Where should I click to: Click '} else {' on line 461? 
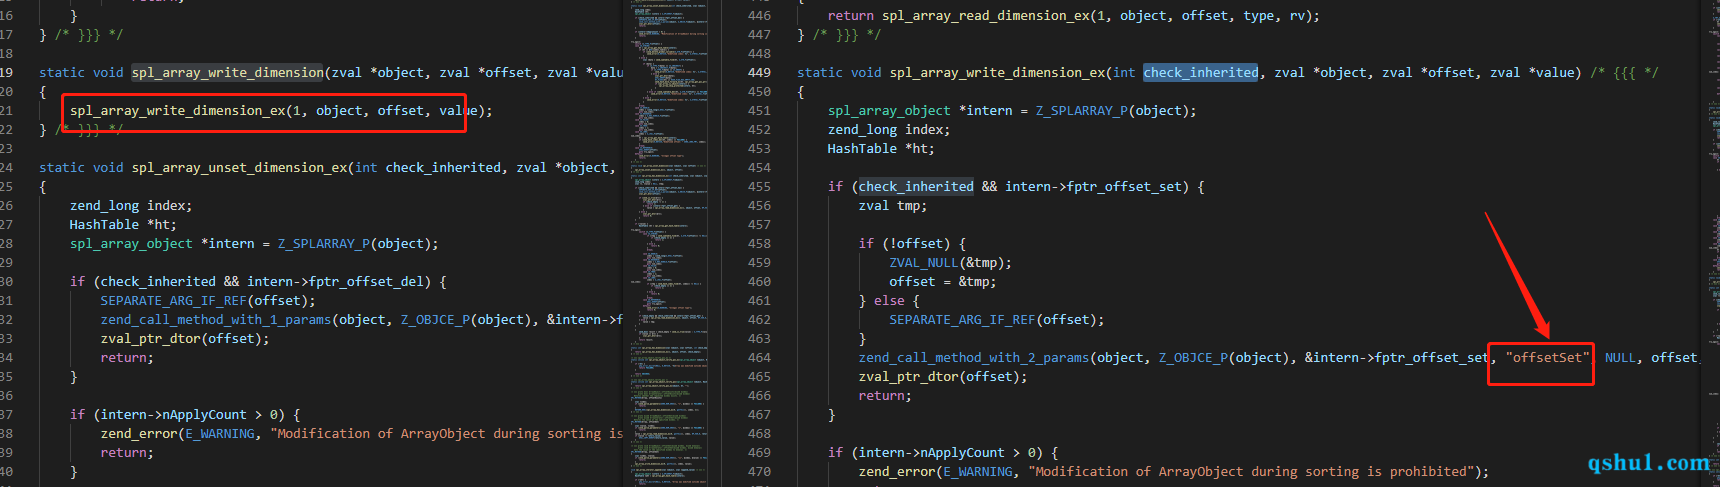pyautogui.click(x=889, y=301)
